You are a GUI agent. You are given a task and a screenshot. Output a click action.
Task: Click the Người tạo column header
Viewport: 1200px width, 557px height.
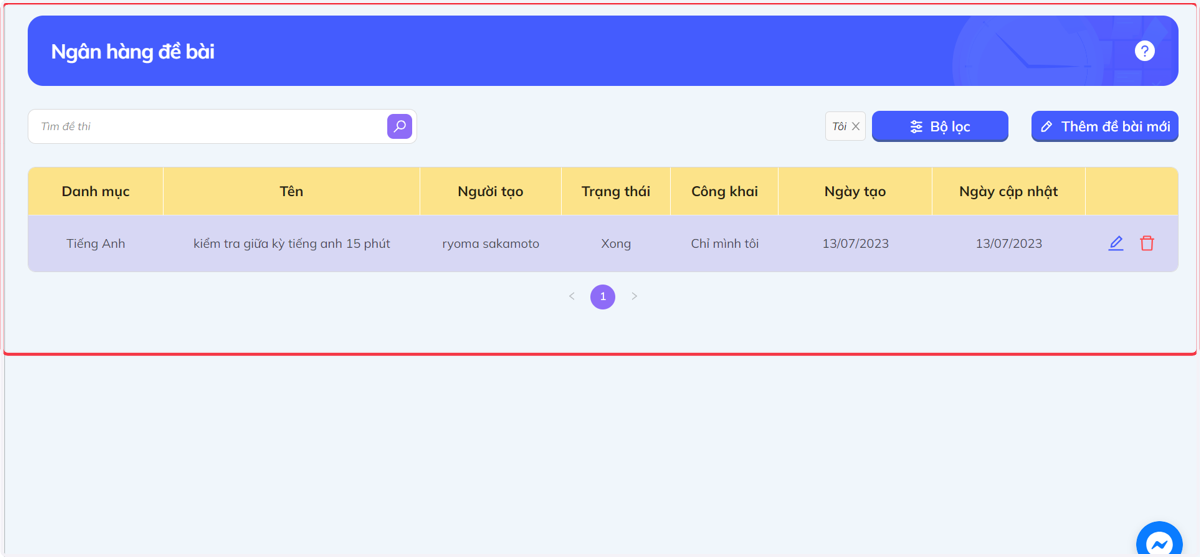tap(490, 191)
